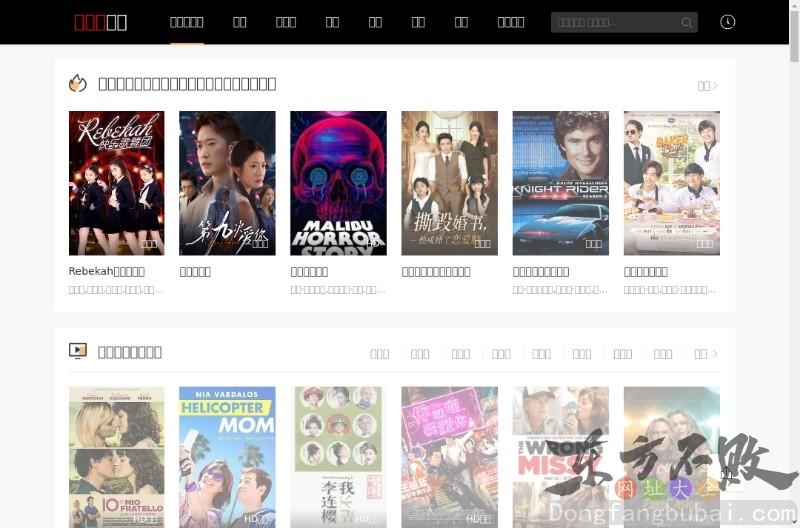Click the red and white site logo
800x528 pixels.
(x=100, y=22)
